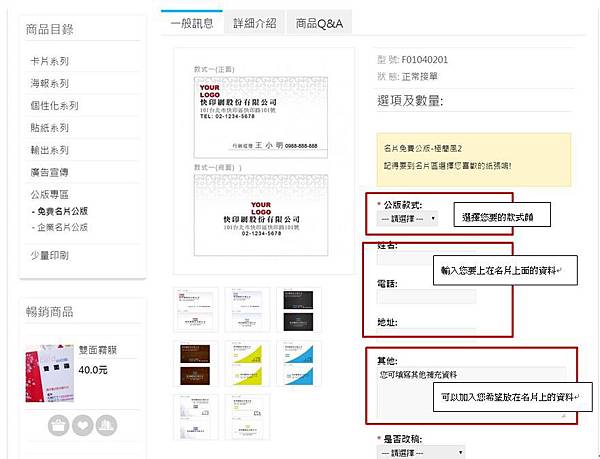The height and width of the screenshot is (459, 600).
Task: View the second white card style thumbnail
Action: (x=247, y=310)
